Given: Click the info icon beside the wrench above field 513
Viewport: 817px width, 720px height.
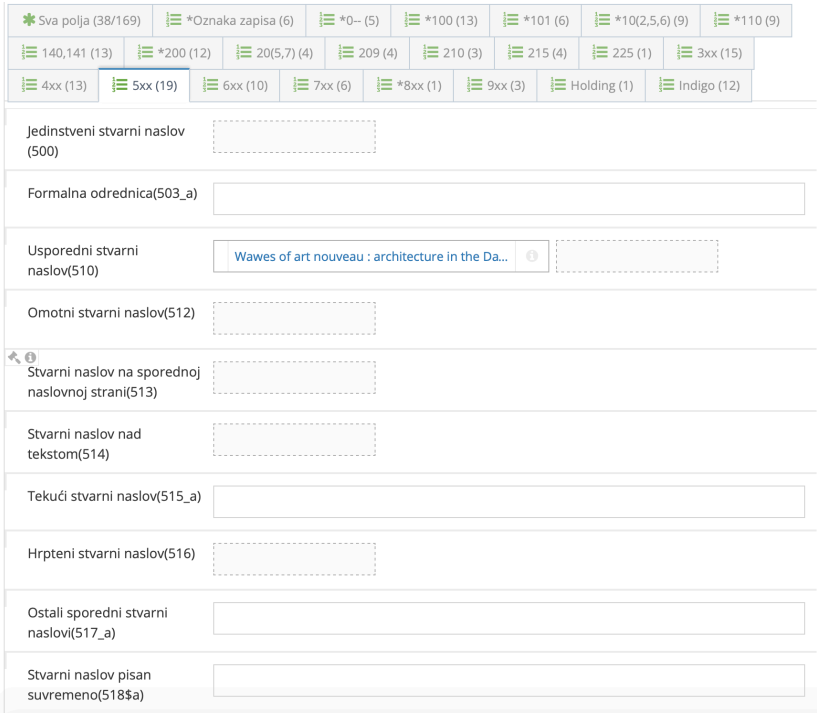Looking at the screenshot, I should click(x=29, y=357).
